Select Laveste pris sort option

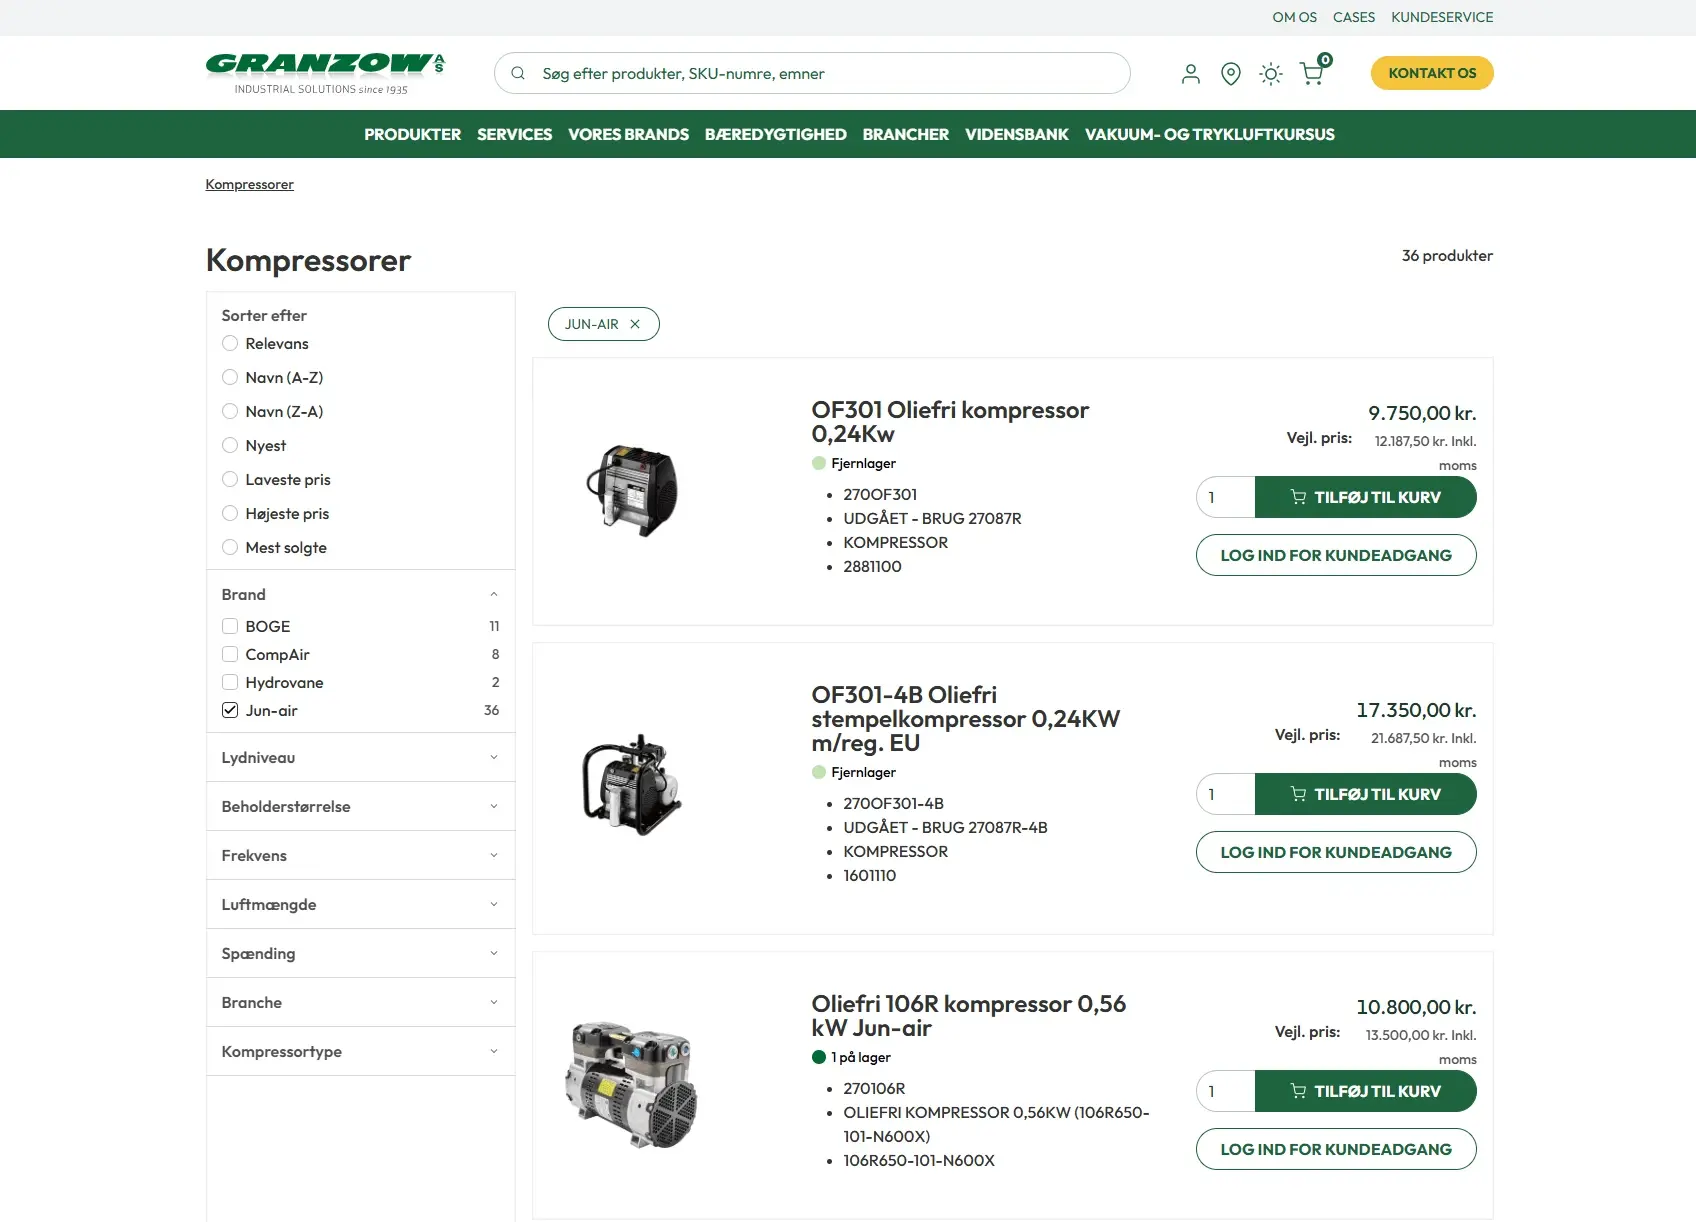tap(230, 479)
